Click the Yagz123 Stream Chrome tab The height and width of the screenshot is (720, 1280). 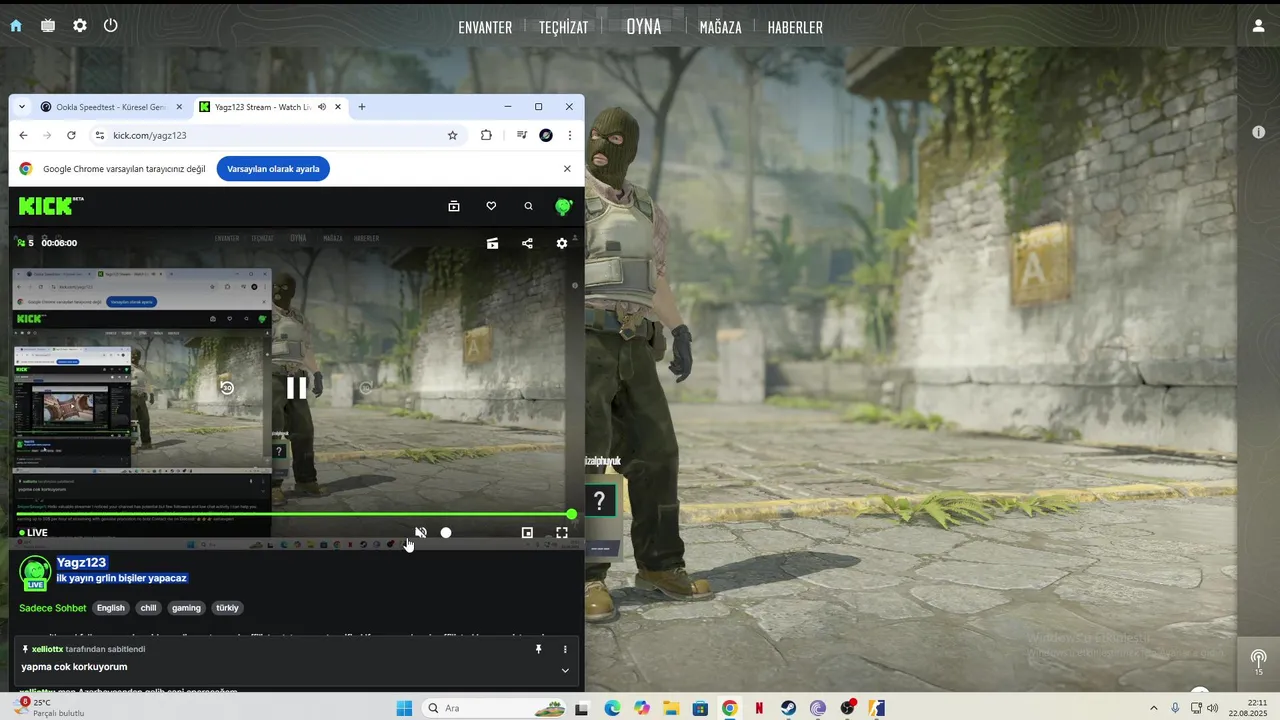[x=262, y=107]
